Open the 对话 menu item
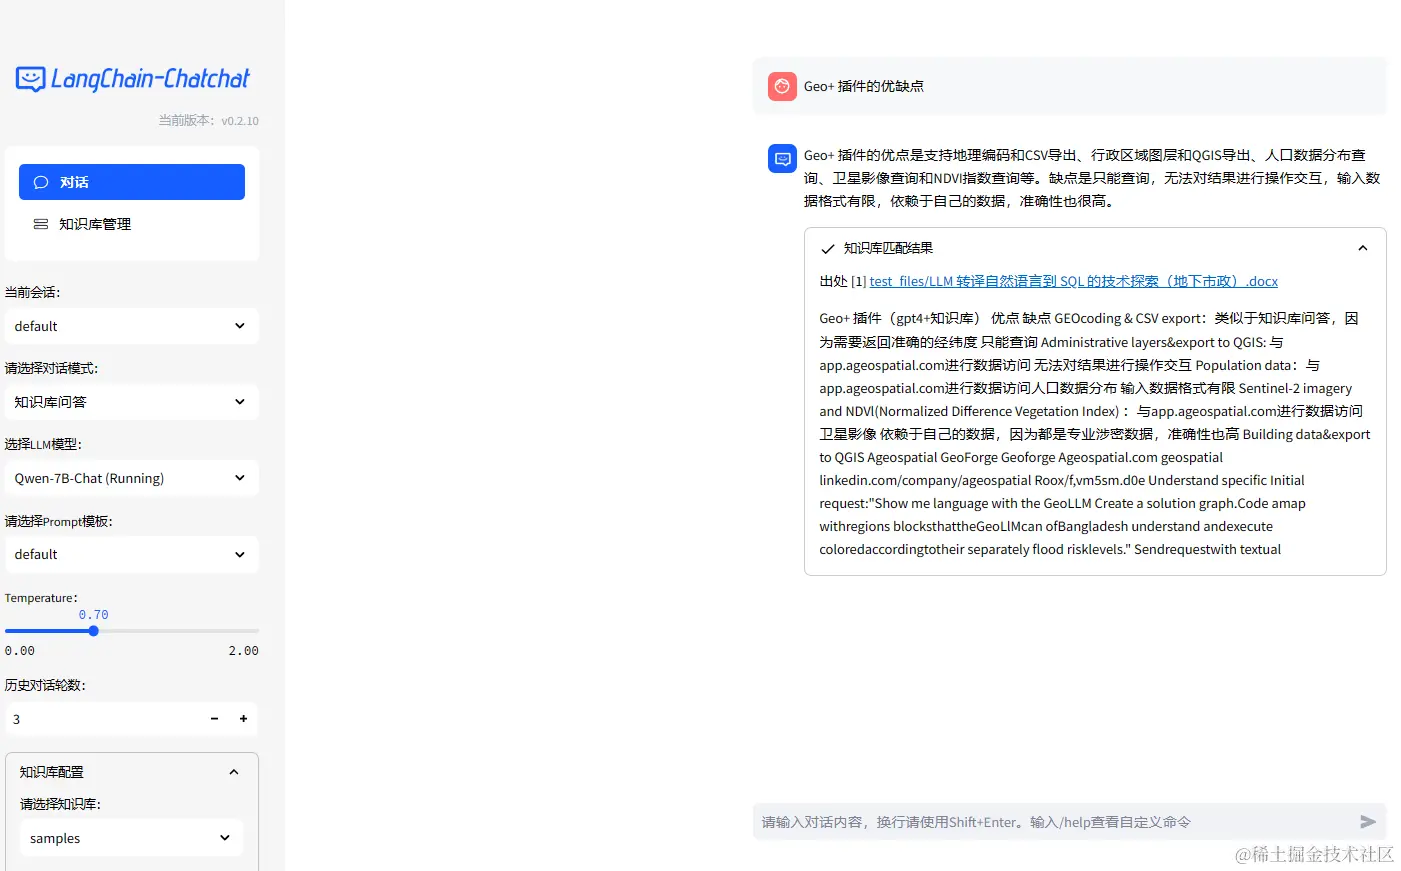The image size is (1401, 871). (x=132, y=182)
